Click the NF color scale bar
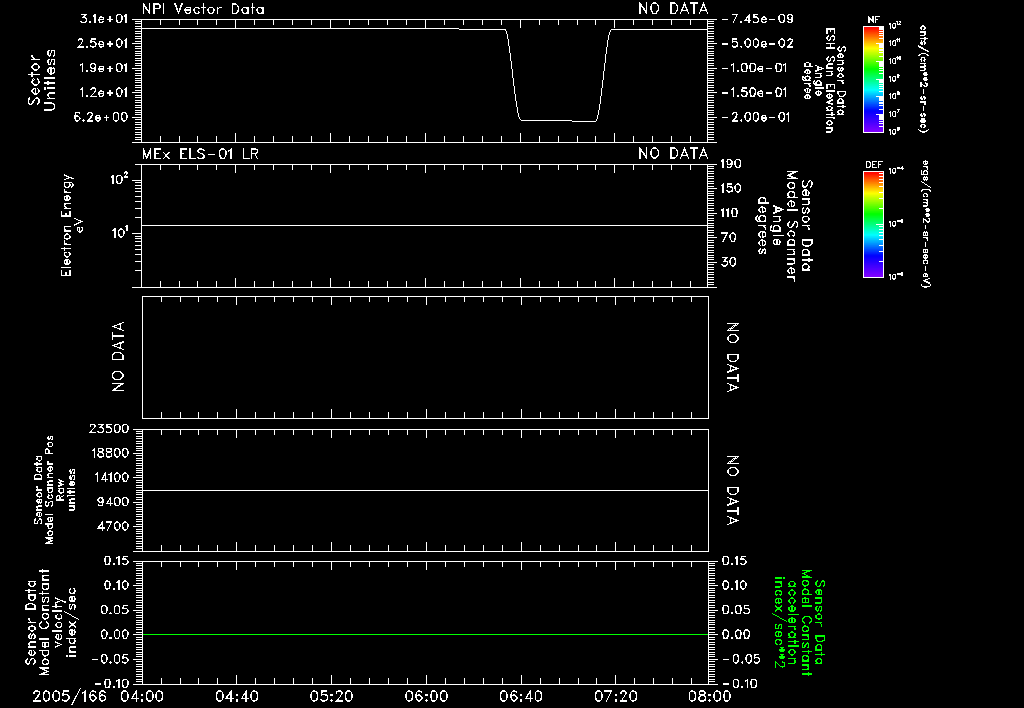 pyautogui.click(x=874, y=79)
